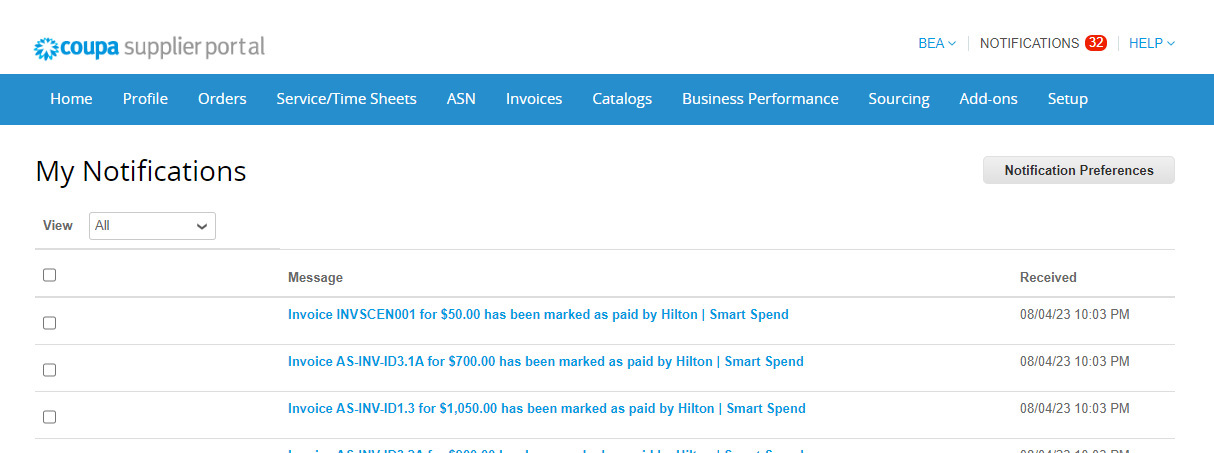The width and height of the screenshot is (1214, 453).
Task: Click the NOTIFICATIONS link in header
Action: click(x=1029, y=43)
